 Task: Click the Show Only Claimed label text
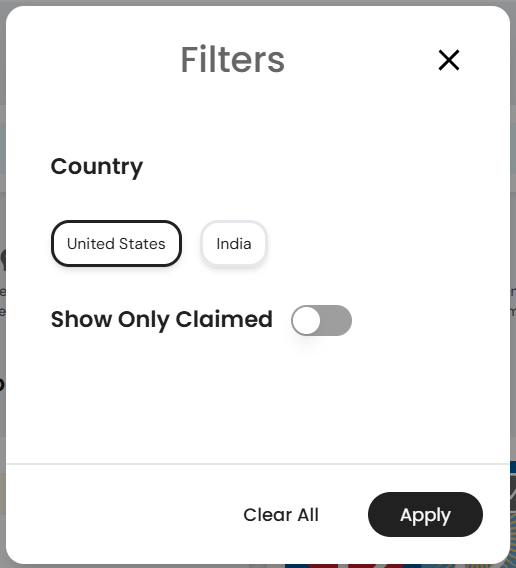tap(162, 320)
